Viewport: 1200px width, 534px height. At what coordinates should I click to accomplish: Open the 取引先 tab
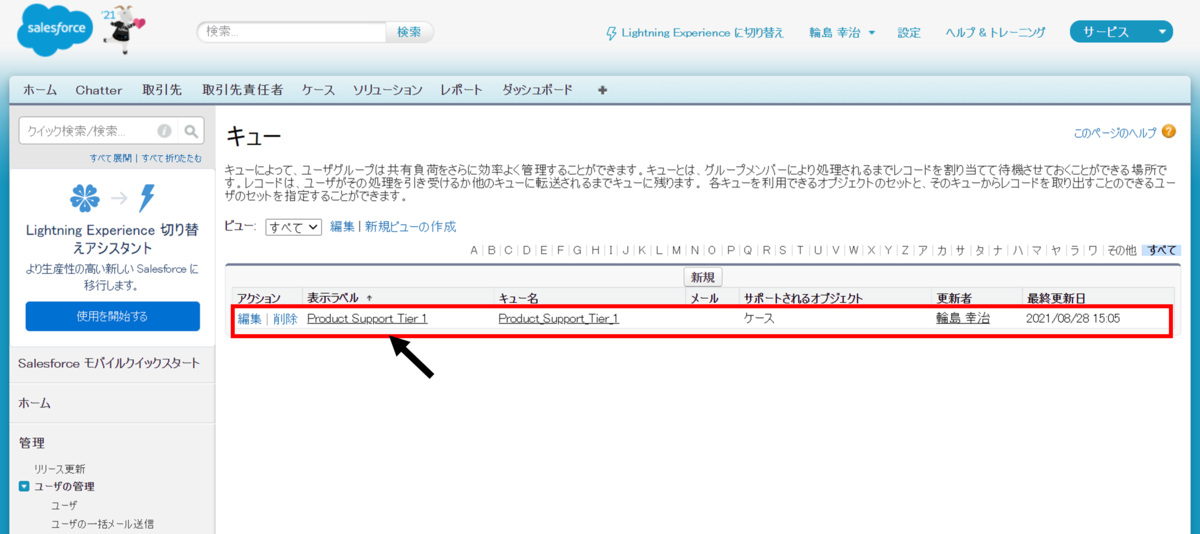pyautogui.click(x=162, y=90)
